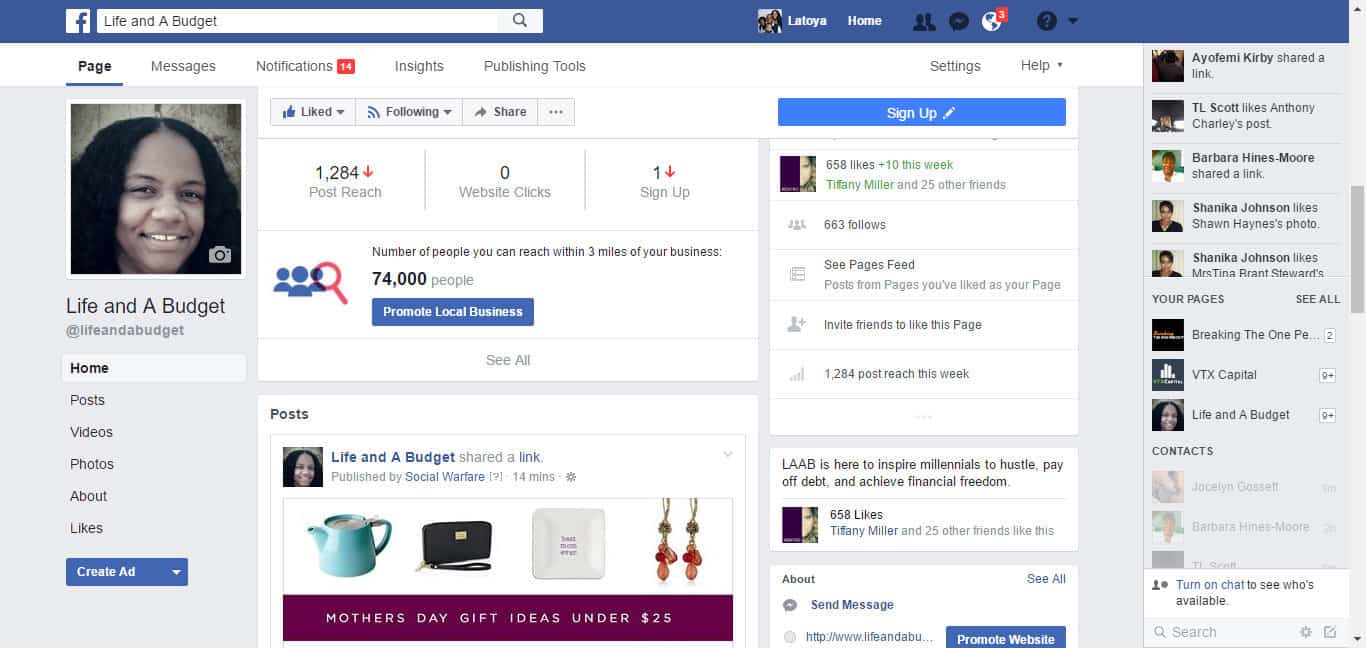Click the search magnifier button
Viewport: 1366px width, 648px height.
[x=520, y=21]
